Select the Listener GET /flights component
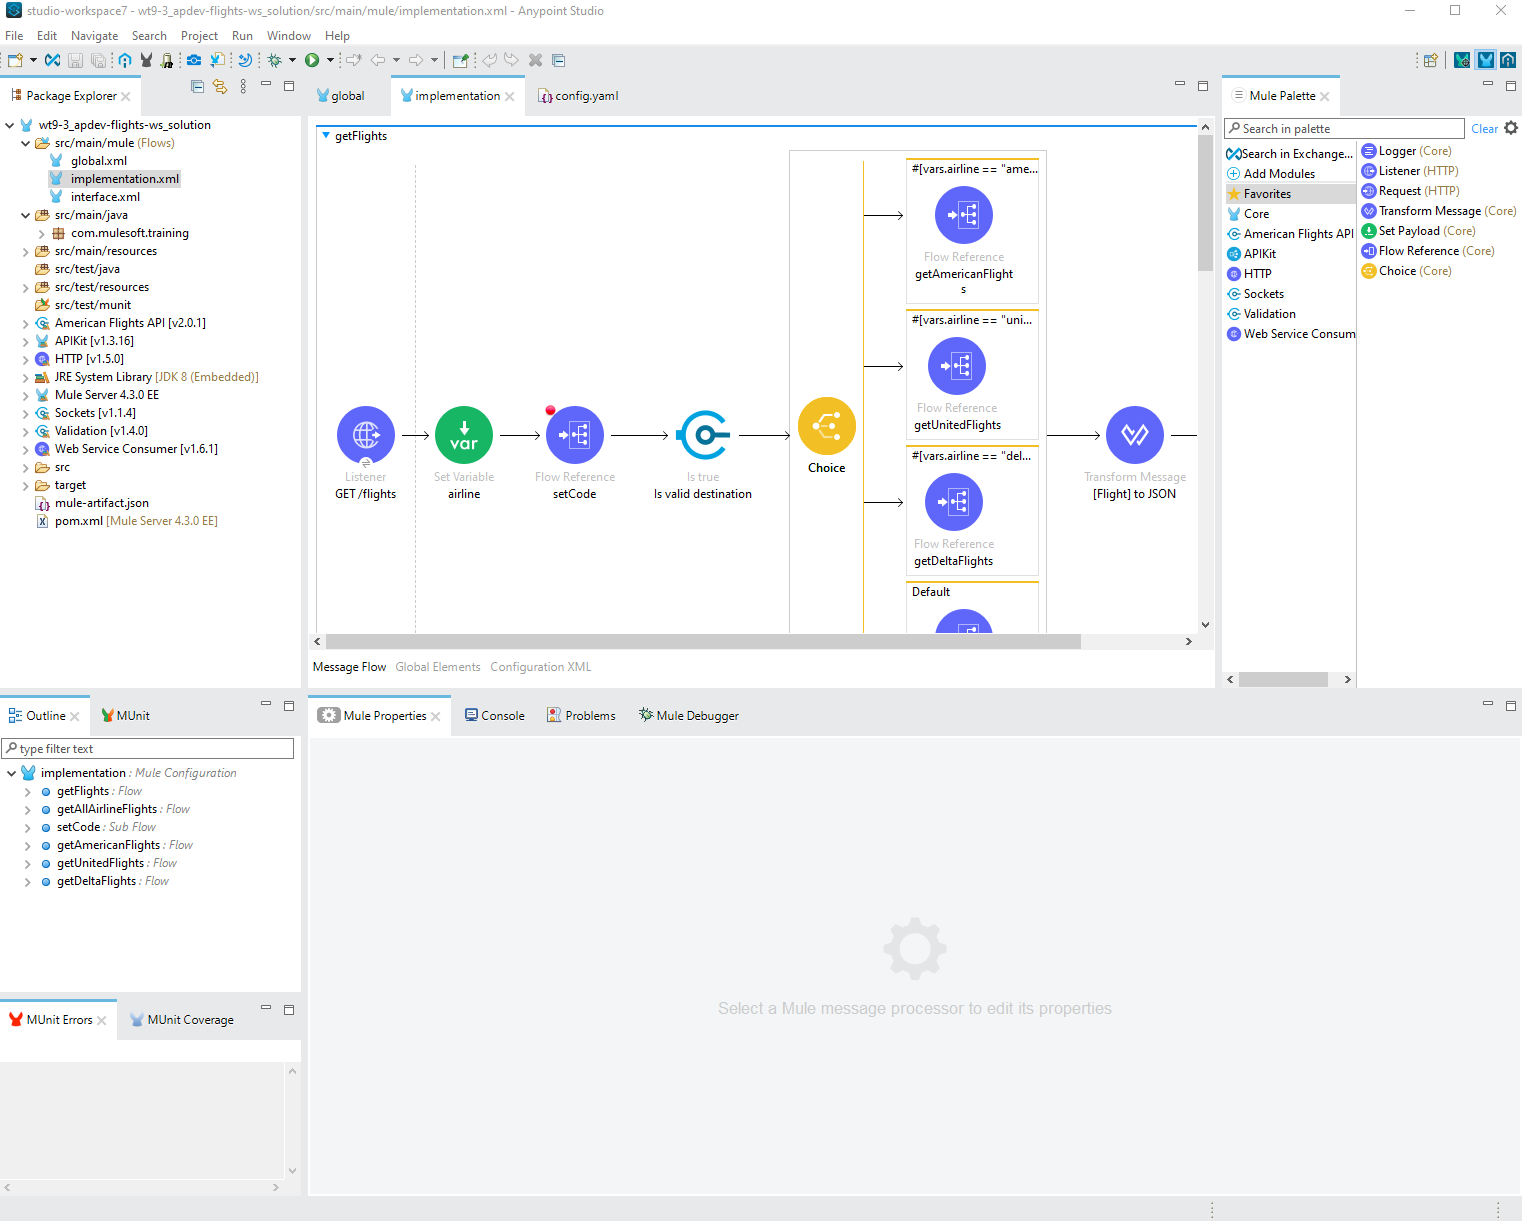 365,434
